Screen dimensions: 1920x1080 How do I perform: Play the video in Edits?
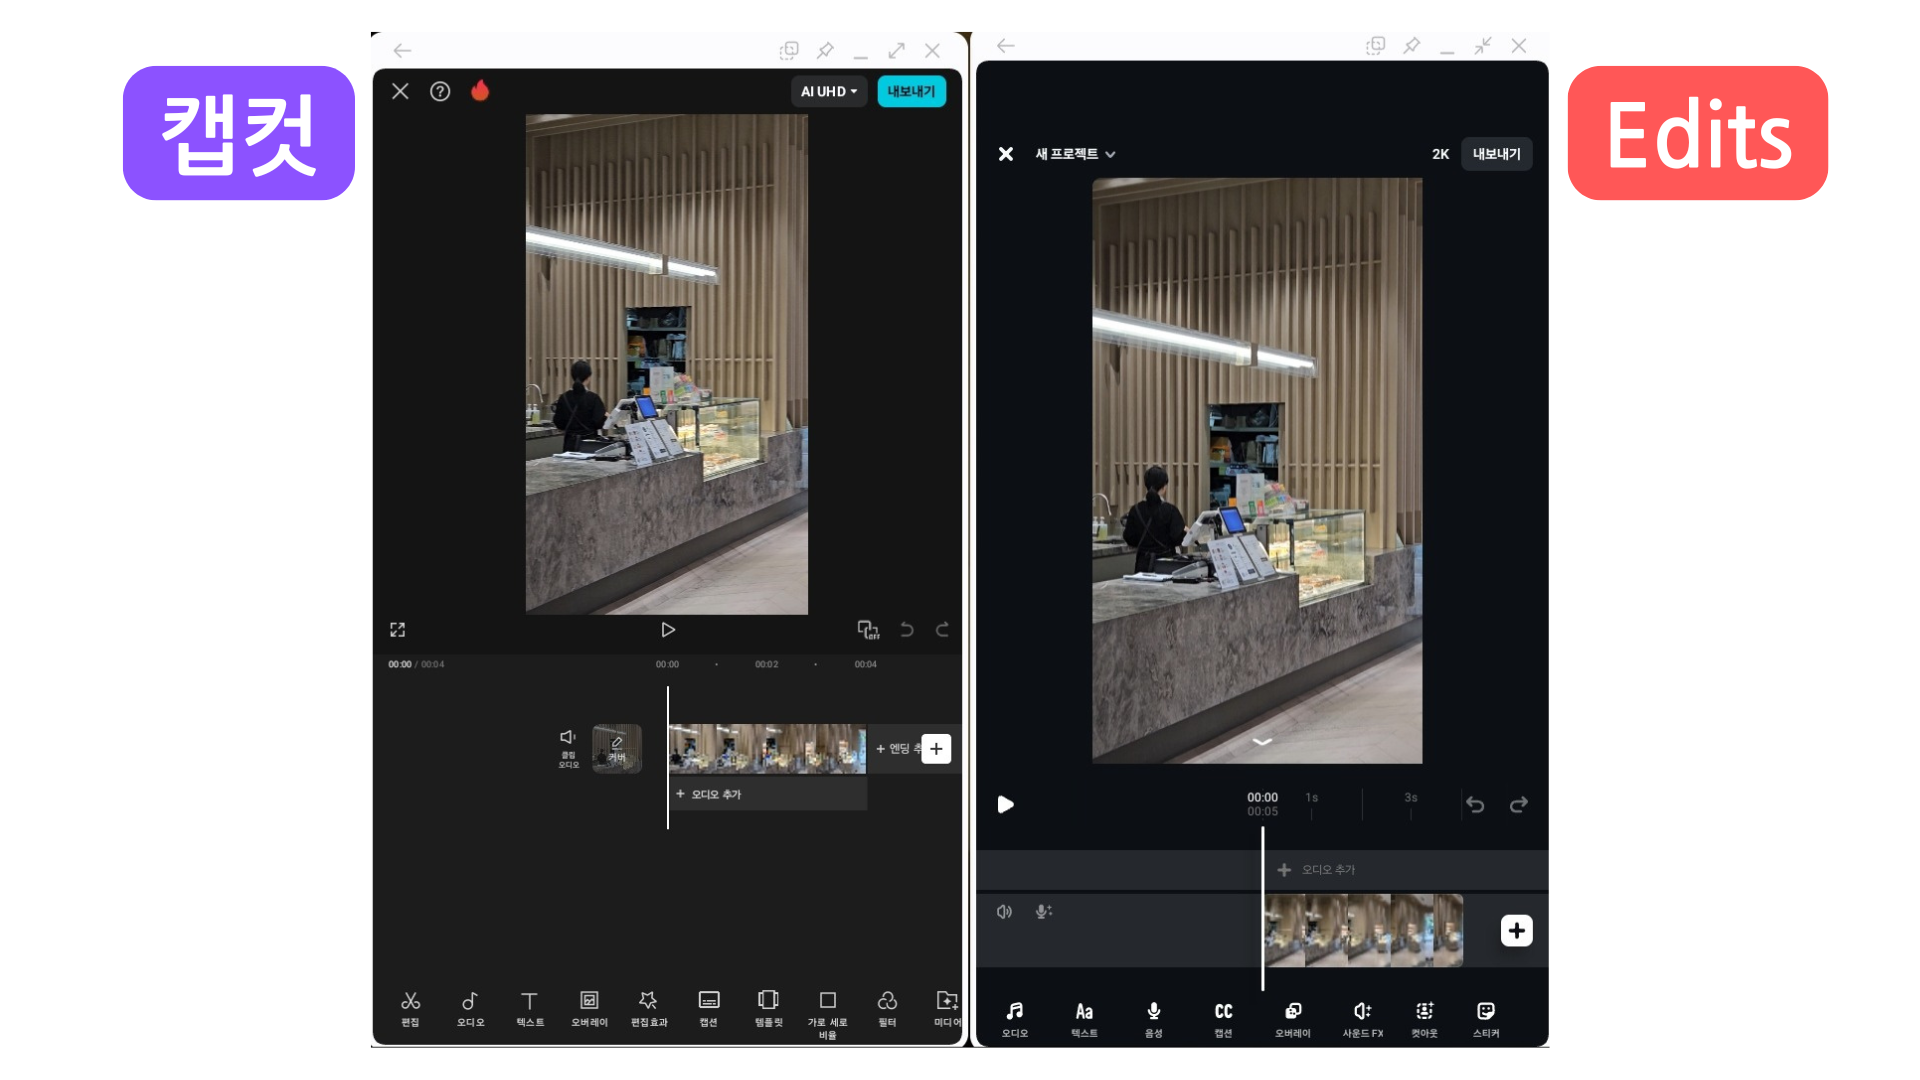pyautogui.click(x=1005, y=804)
